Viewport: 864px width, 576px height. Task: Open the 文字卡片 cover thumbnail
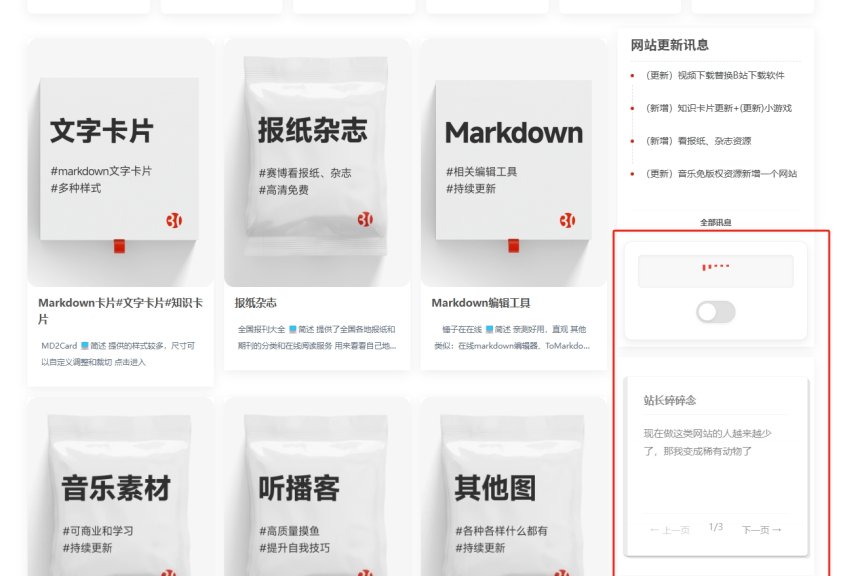tap(120, 160)
